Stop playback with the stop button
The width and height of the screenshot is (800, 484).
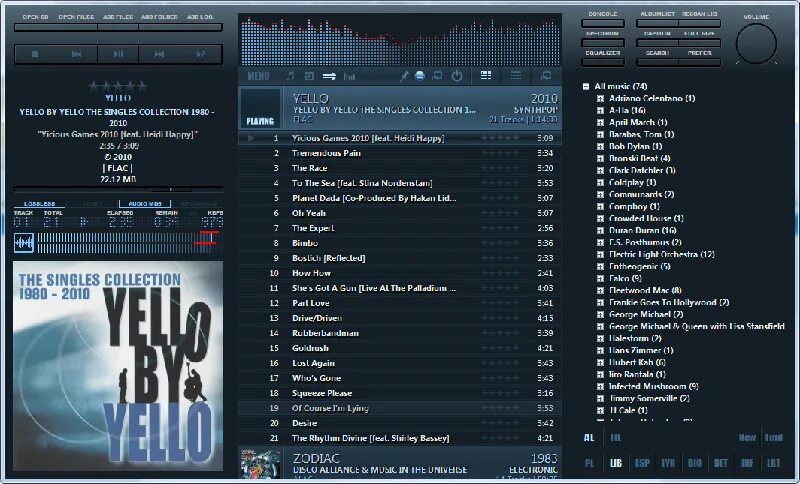[x=35, y=54]
